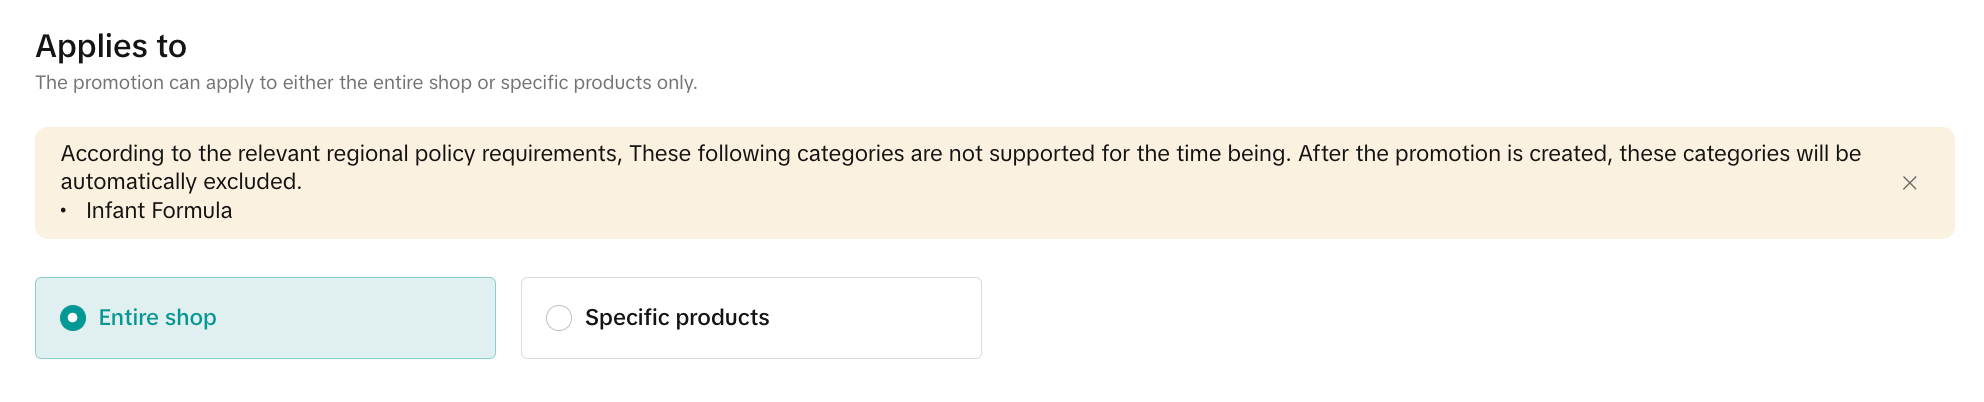
Task: Click the bullet point before Infant Formula
Action: click(x=63, y=211)
